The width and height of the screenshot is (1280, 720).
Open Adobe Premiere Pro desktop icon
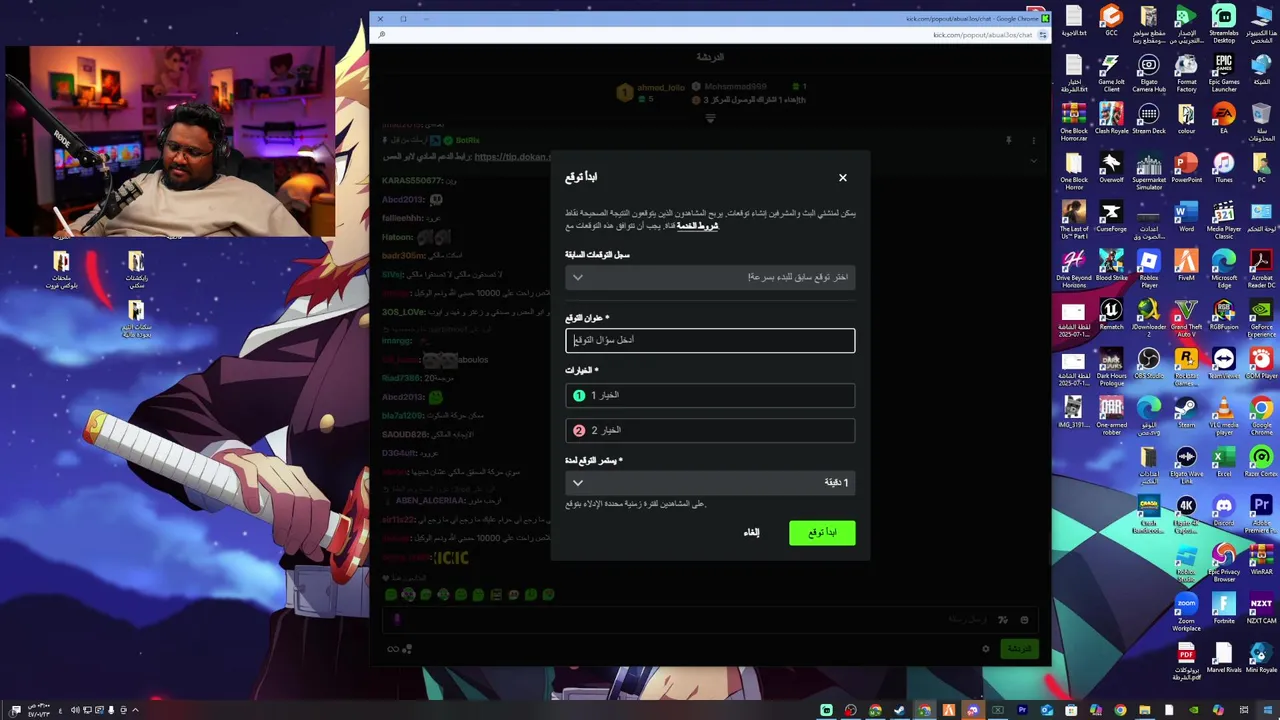tap(1261, 514)
